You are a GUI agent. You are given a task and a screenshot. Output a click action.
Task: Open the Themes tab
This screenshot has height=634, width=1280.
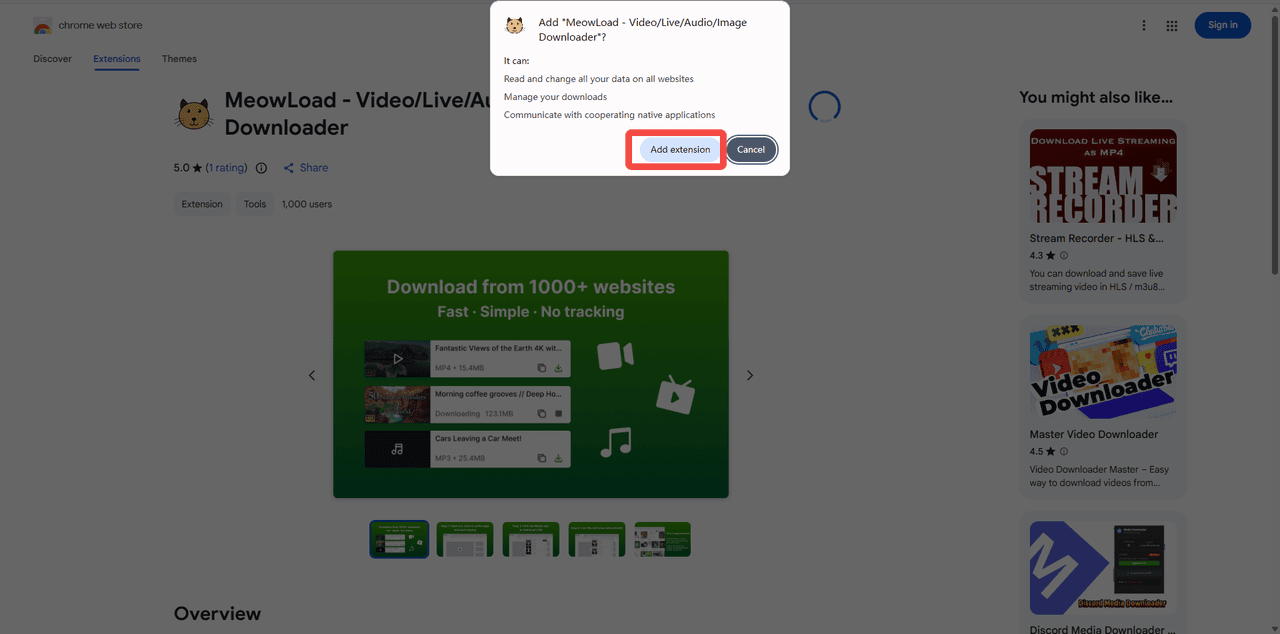(x=179, y=59)
